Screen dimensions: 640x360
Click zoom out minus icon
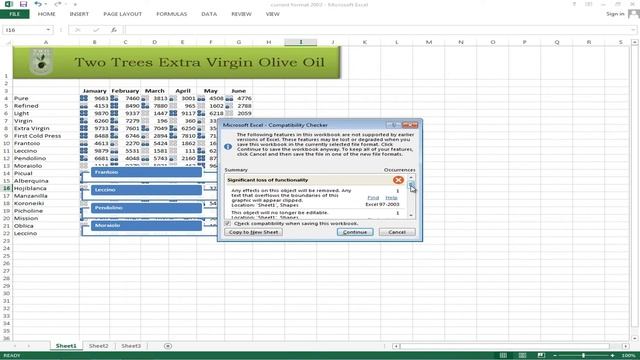[555, 356]
